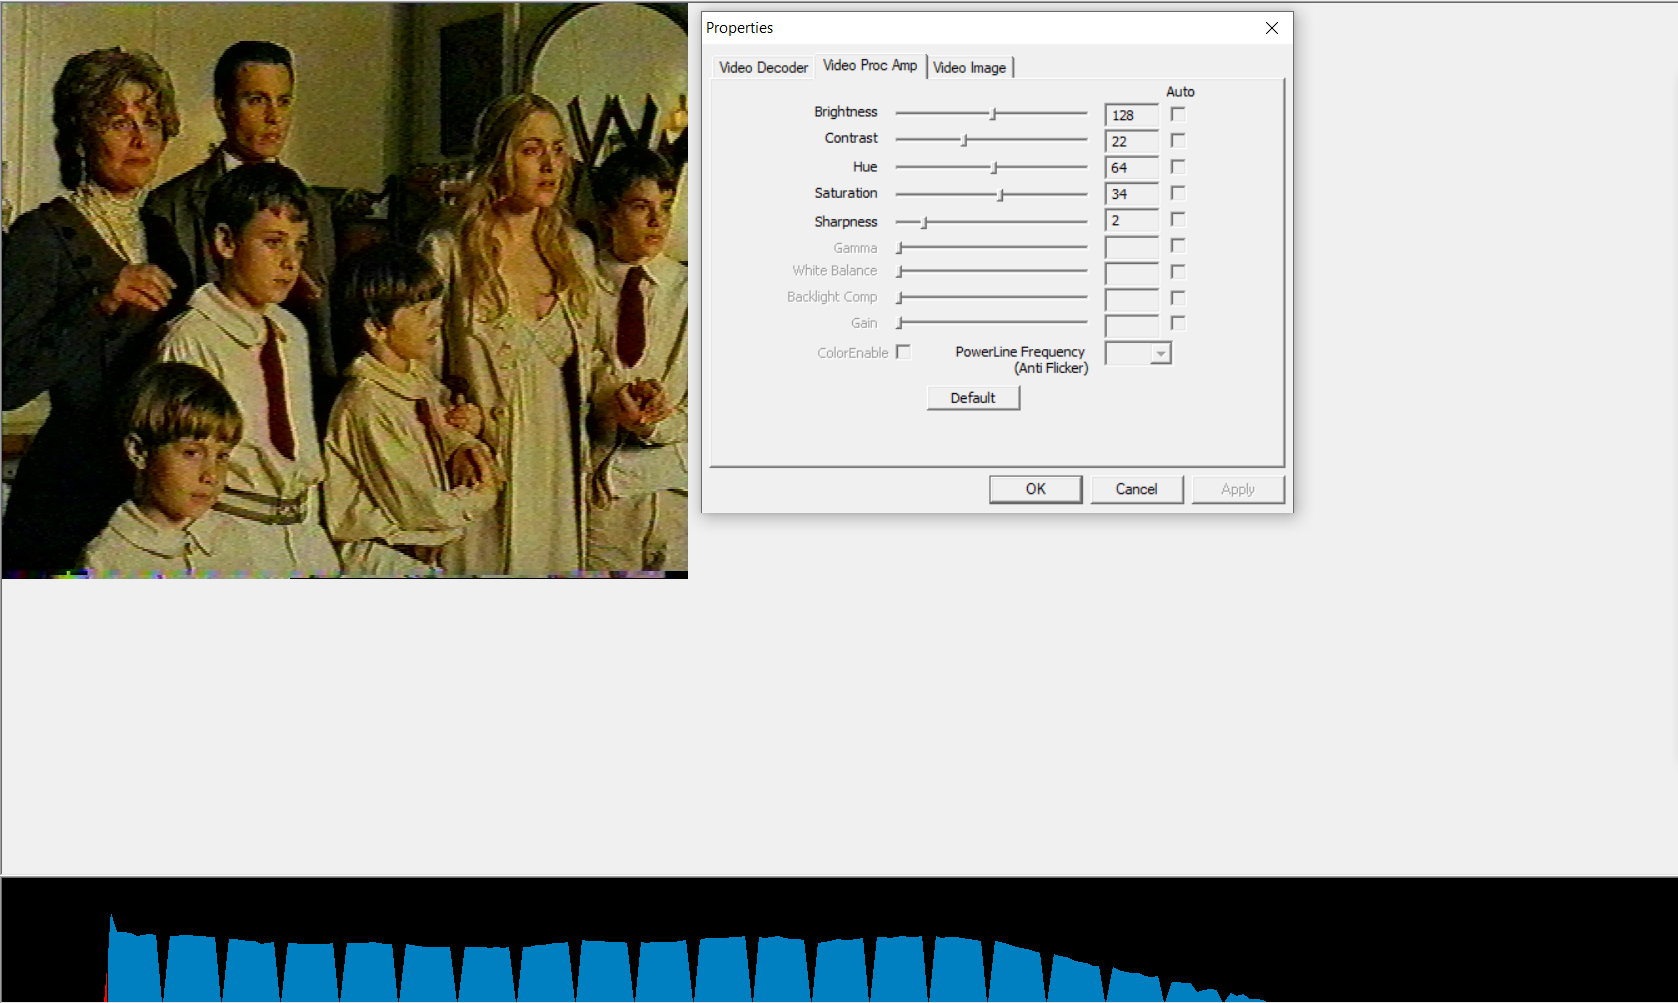1678x1003 pixels.
Task: Click the empty White Balance value field
Action: tap(1132, 273)
